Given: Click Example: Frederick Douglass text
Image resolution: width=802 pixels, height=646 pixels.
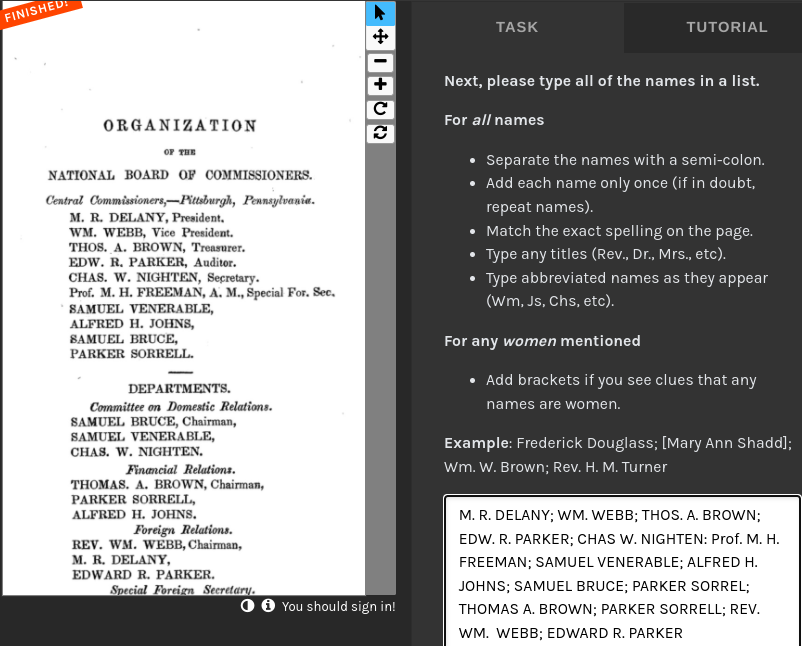Looking at the screenshot, I should pos(618,455).
